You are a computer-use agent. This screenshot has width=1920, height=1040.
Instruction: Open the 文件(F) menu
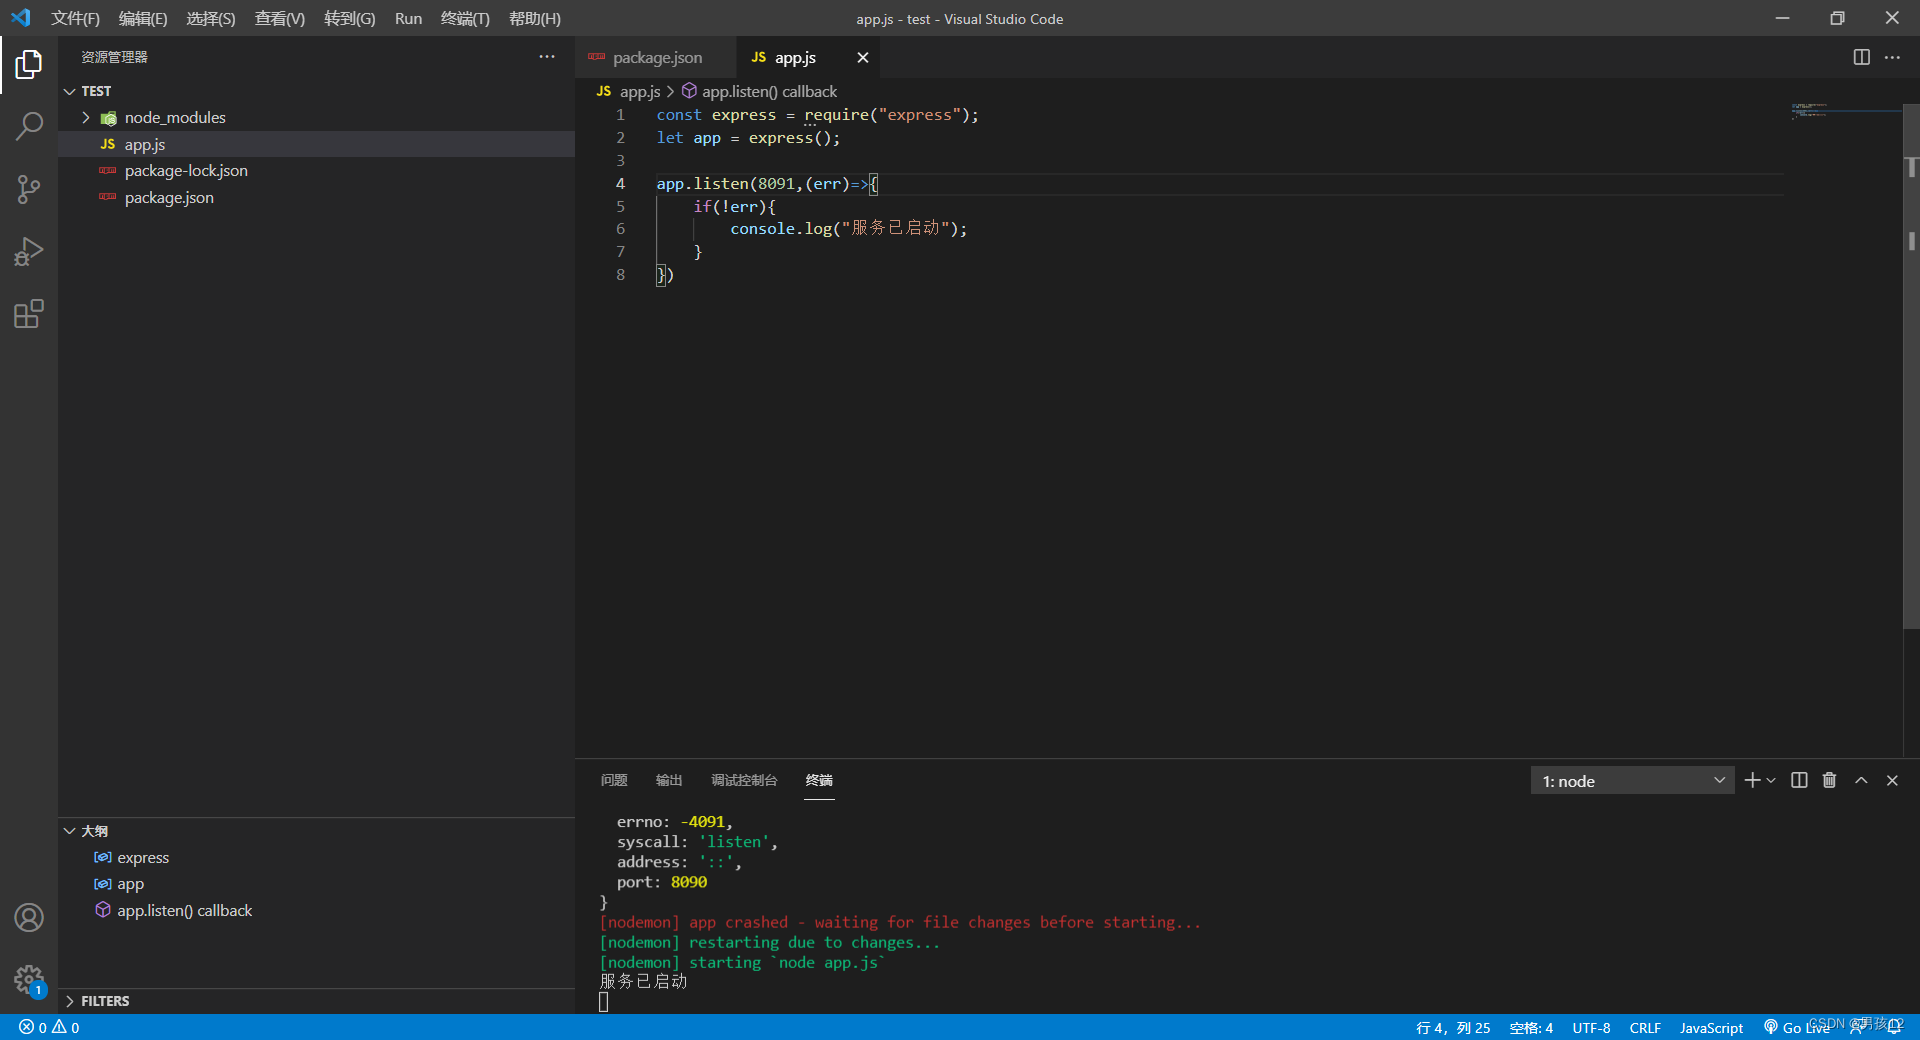tap(76, 19)
